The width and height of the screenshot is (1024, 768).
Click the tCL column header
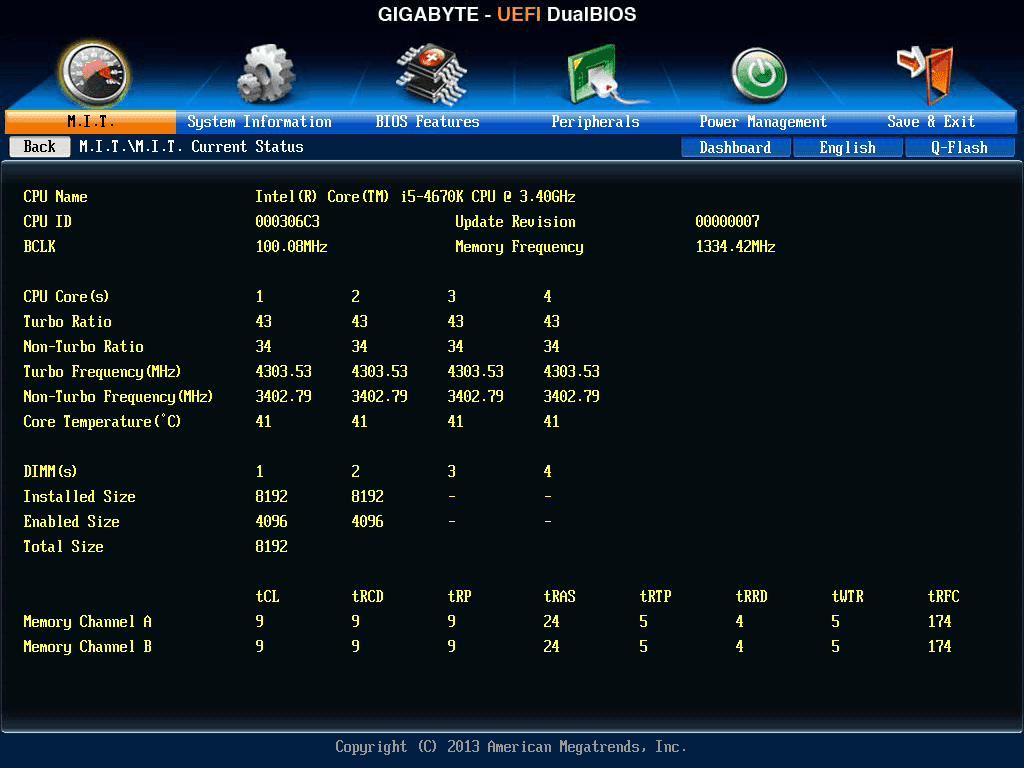click(267, 596)
